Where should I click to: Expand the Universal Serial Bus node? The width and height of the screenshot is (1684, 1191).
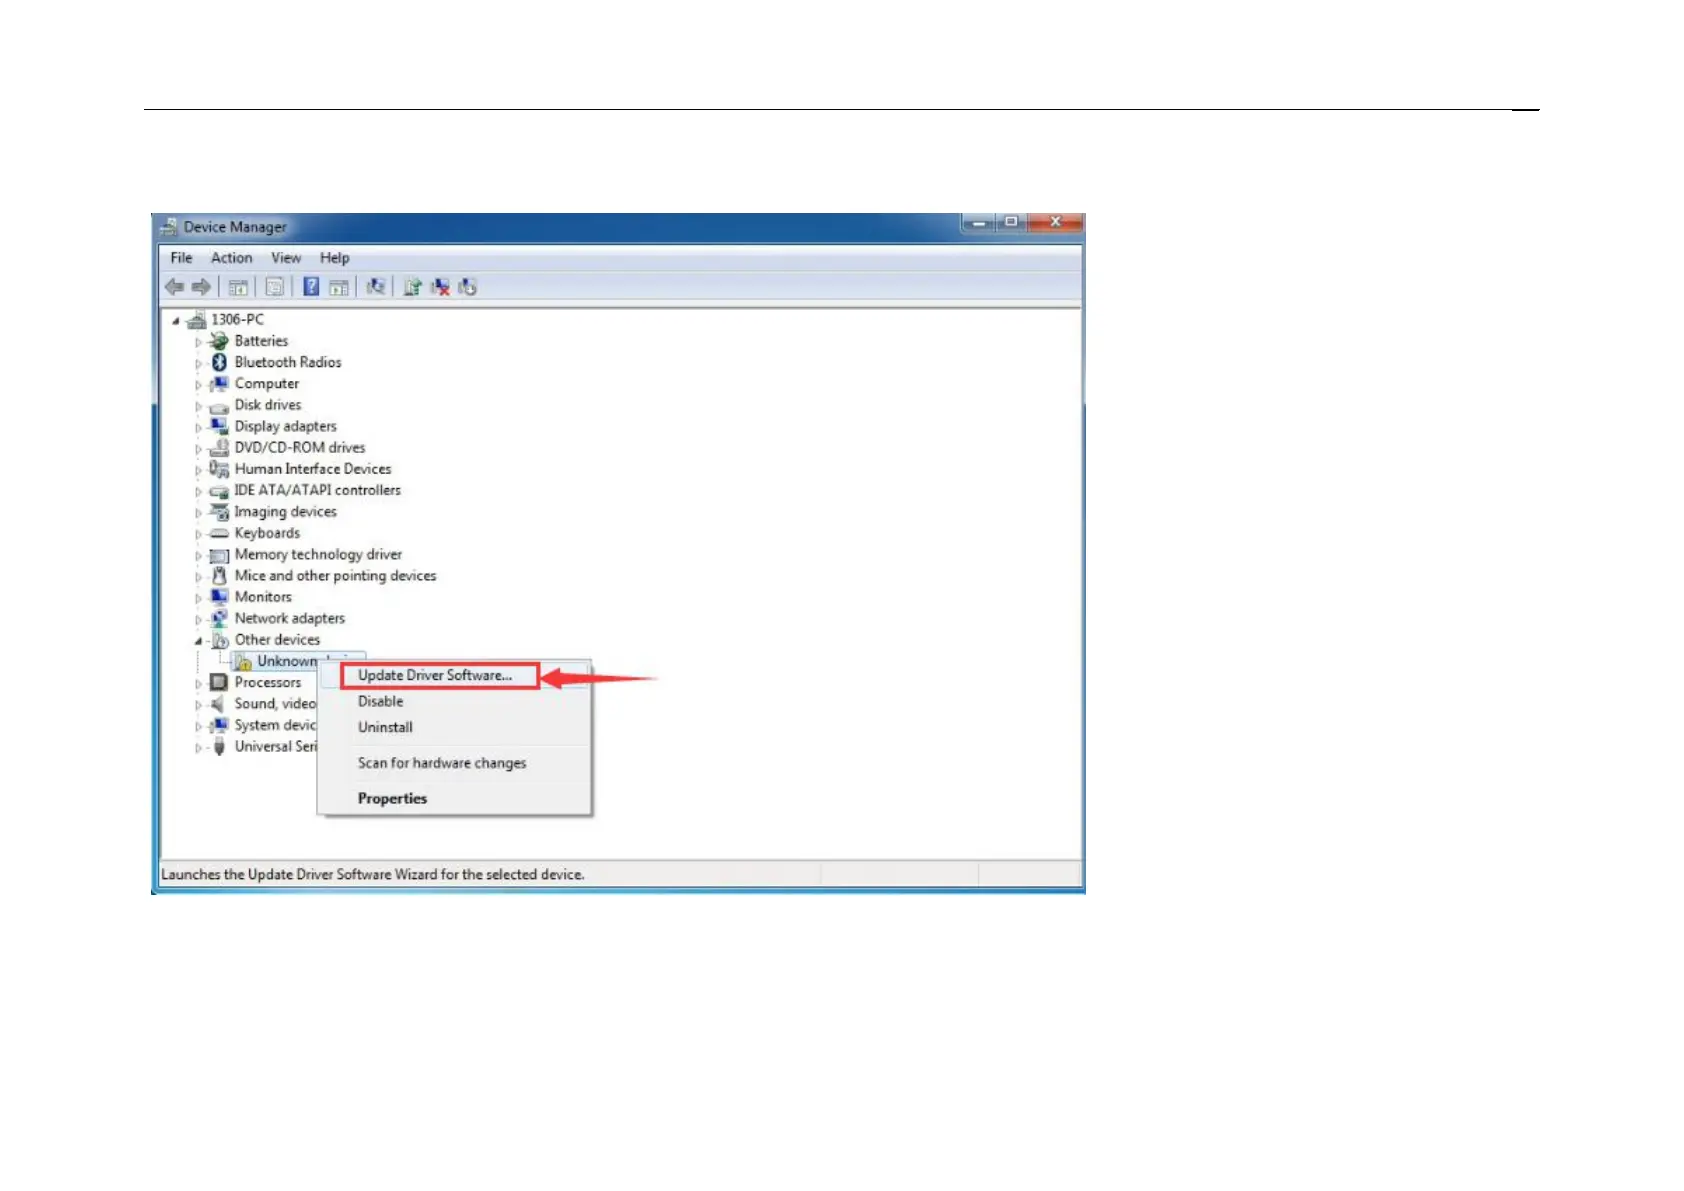(198, 748)
